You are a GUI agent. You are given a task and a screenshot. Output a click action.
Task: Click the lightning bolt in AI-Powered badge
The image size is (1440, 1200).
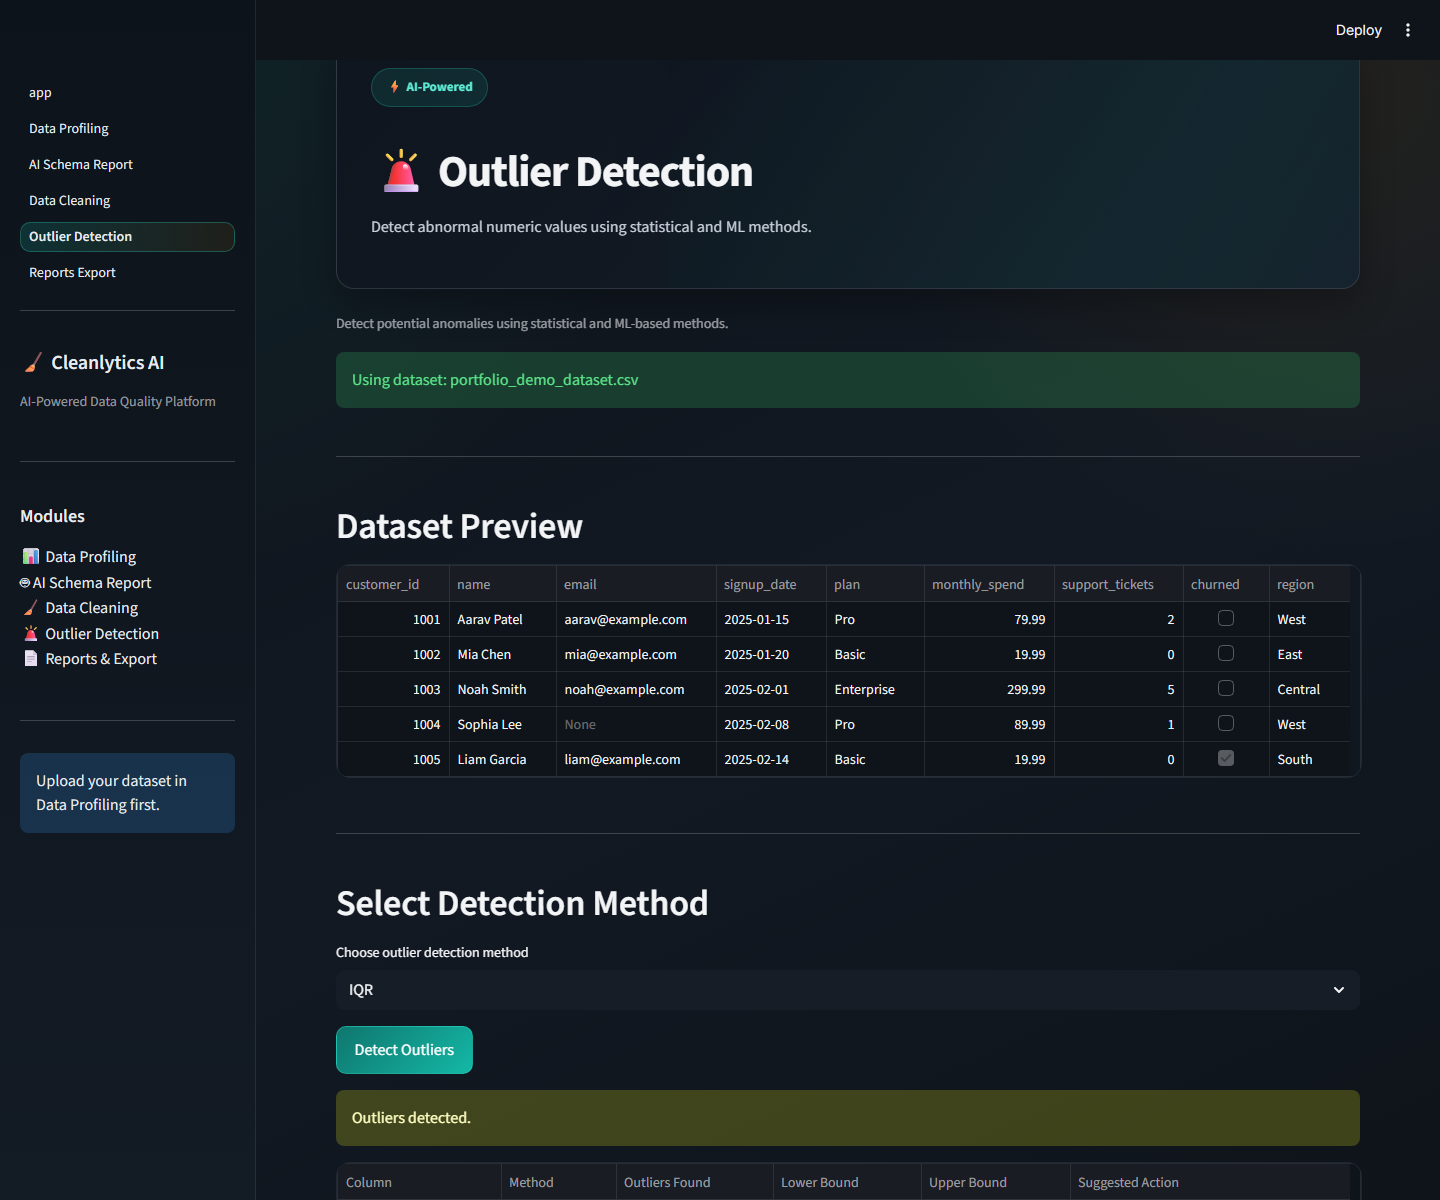point(394,87)
